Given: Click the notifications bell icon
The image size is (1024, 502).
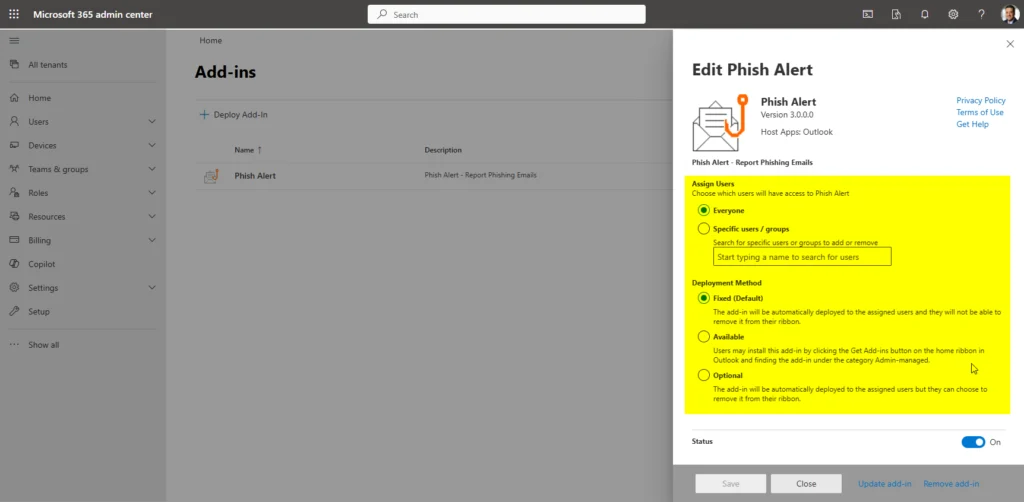Looking at the screenshot, I should coord(925,15).
